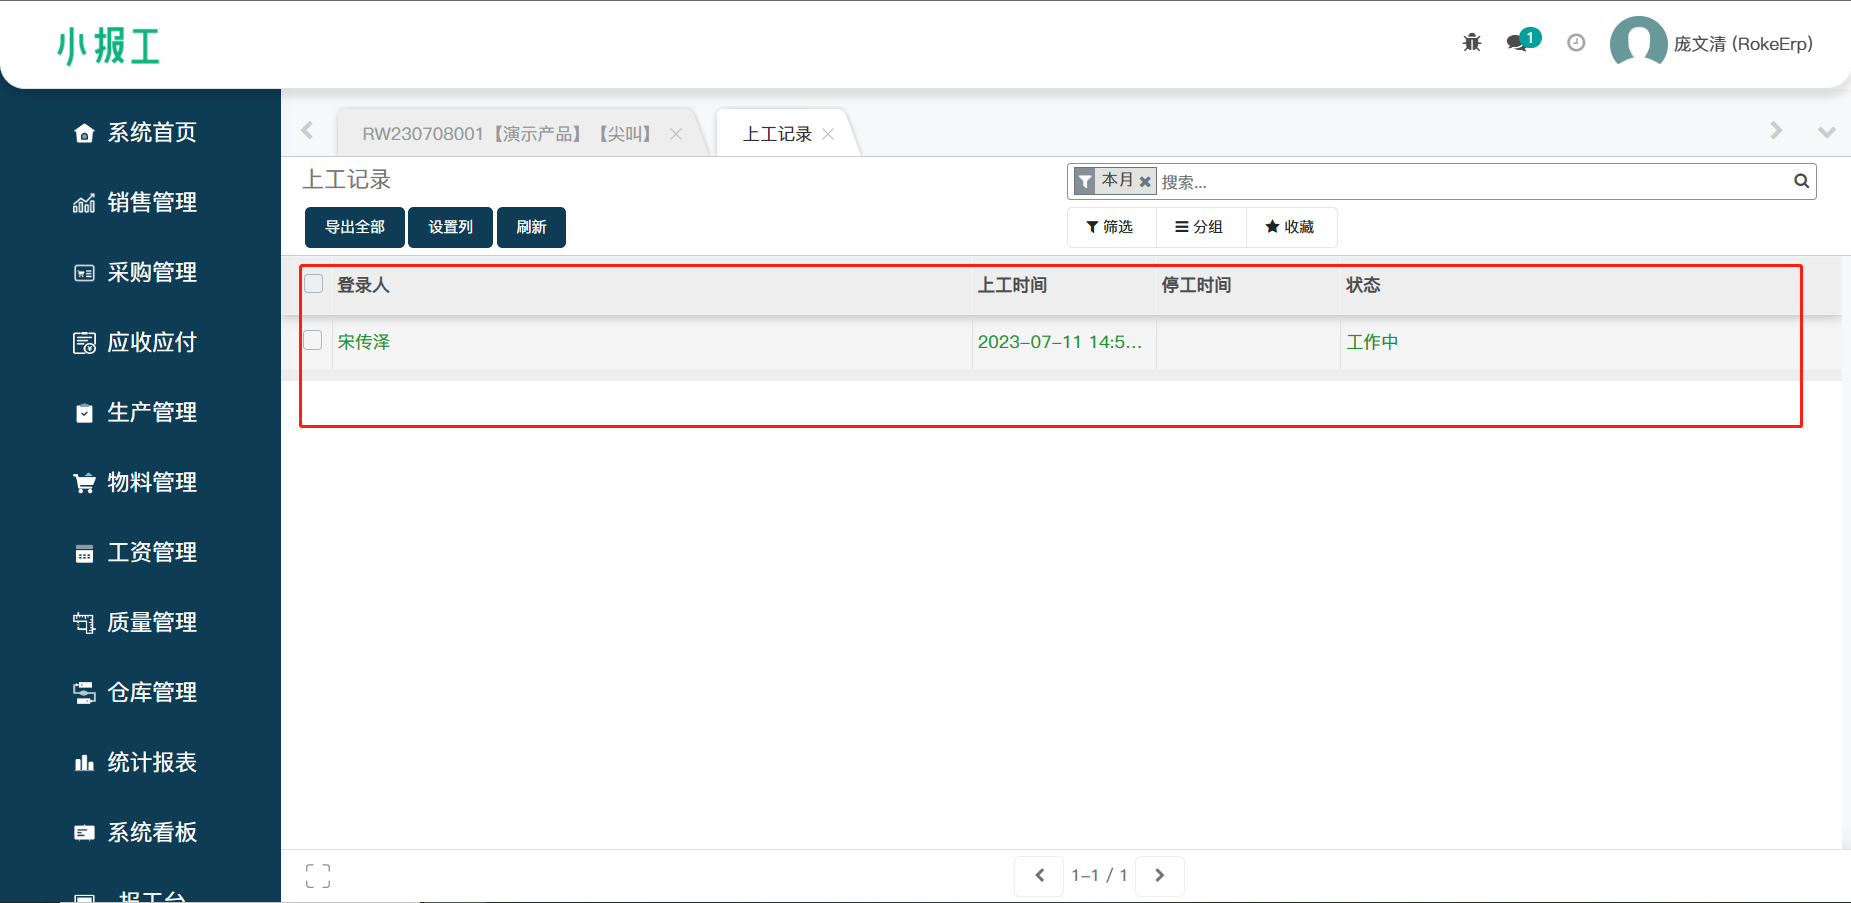The image size is (1851, 903).
Task: Click the 搜索 input field
Action: point(1470,182)
